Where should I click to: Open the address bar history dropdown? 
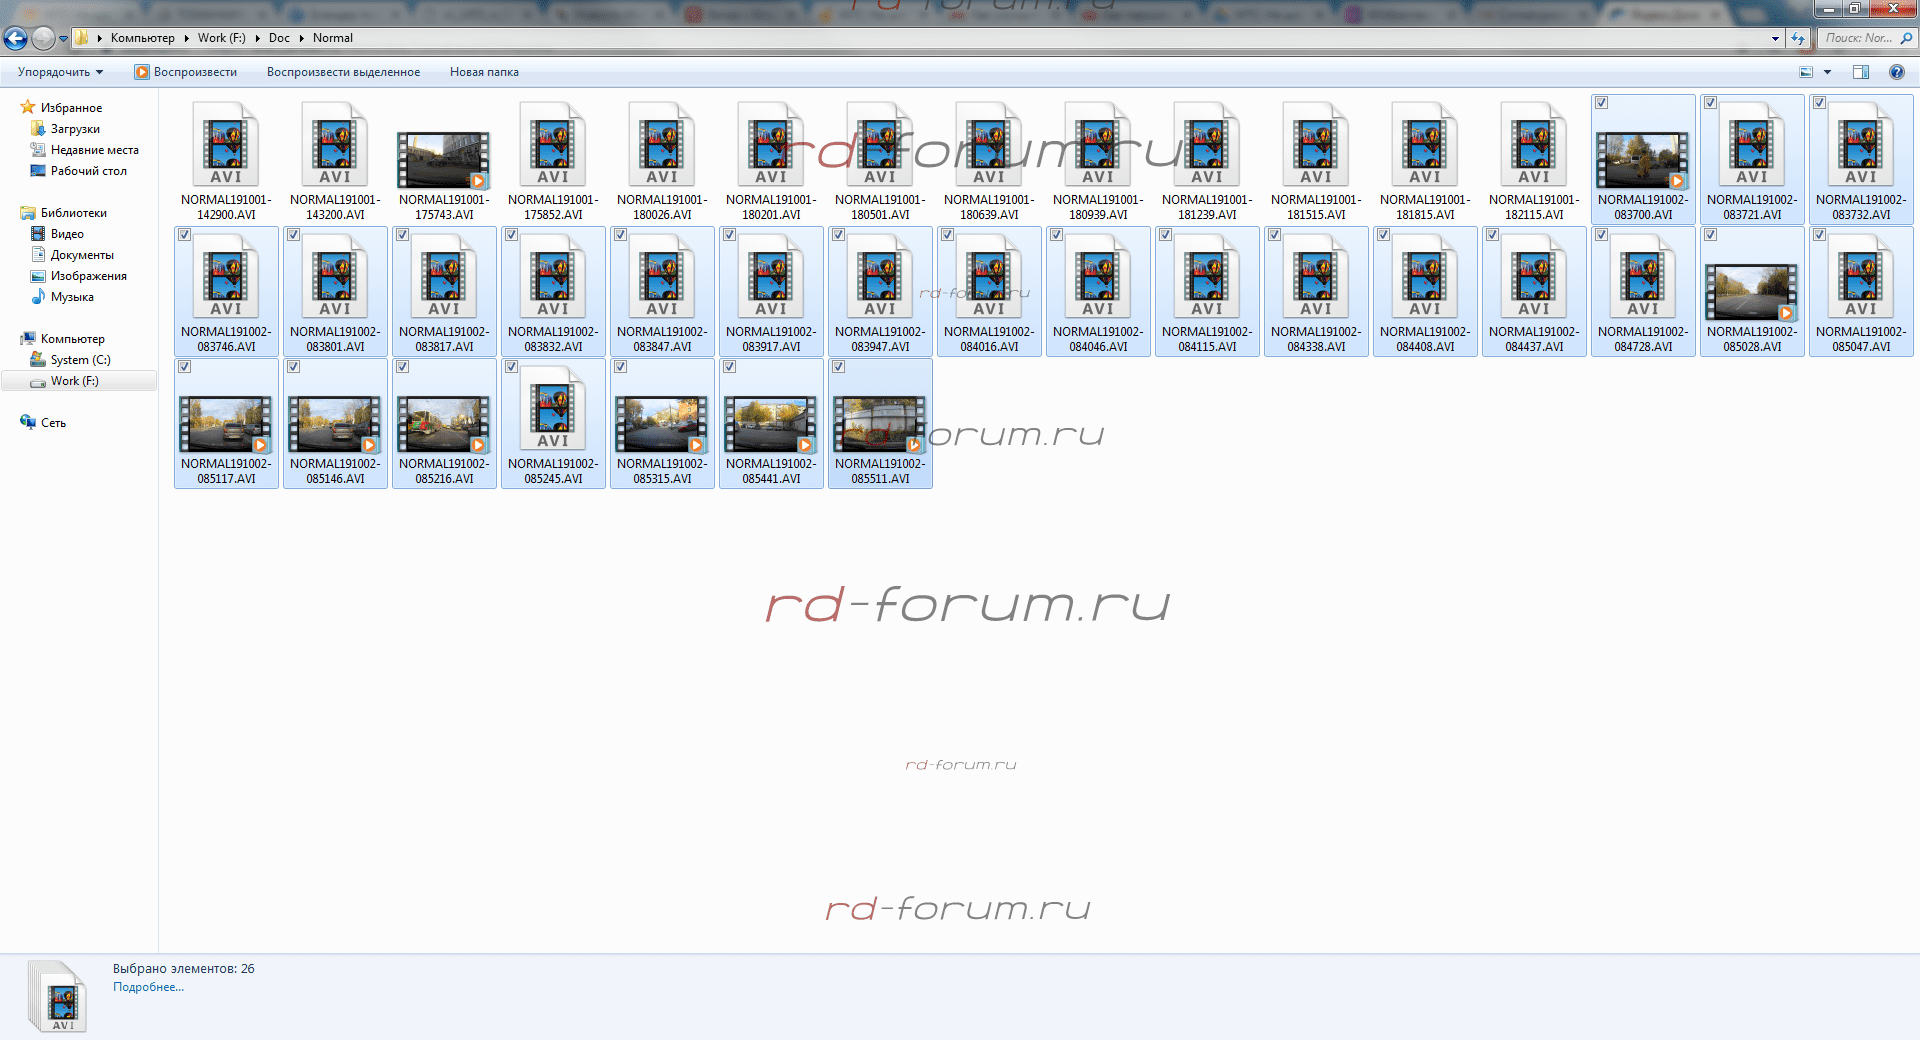click(1775, 39)
